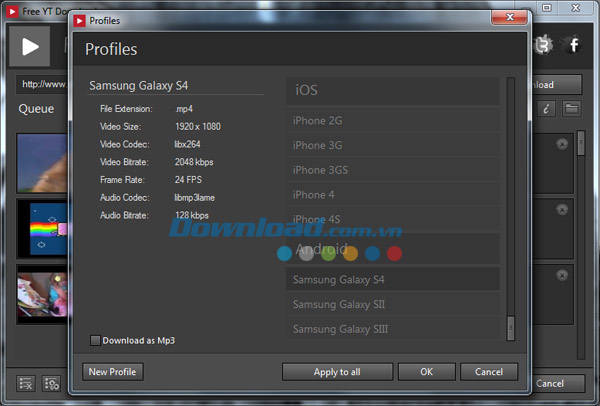600x406 pixels.
Task: Select the iPhone 3G profile
Action: pyautogui.click(x=393, y=145)
